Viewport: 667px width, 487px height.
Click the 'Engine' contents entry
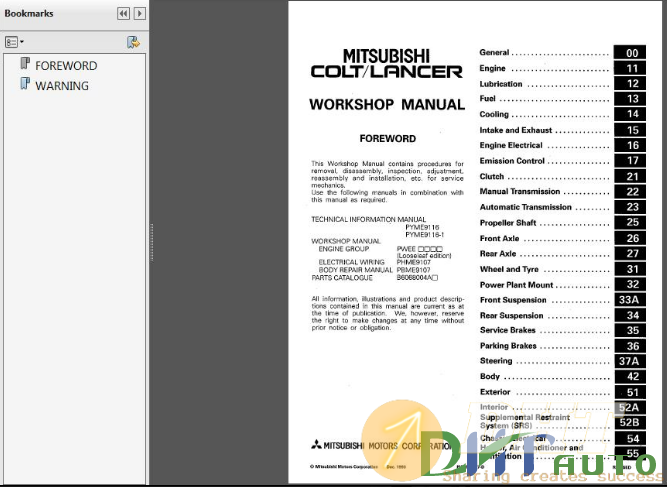click(493, 68)
